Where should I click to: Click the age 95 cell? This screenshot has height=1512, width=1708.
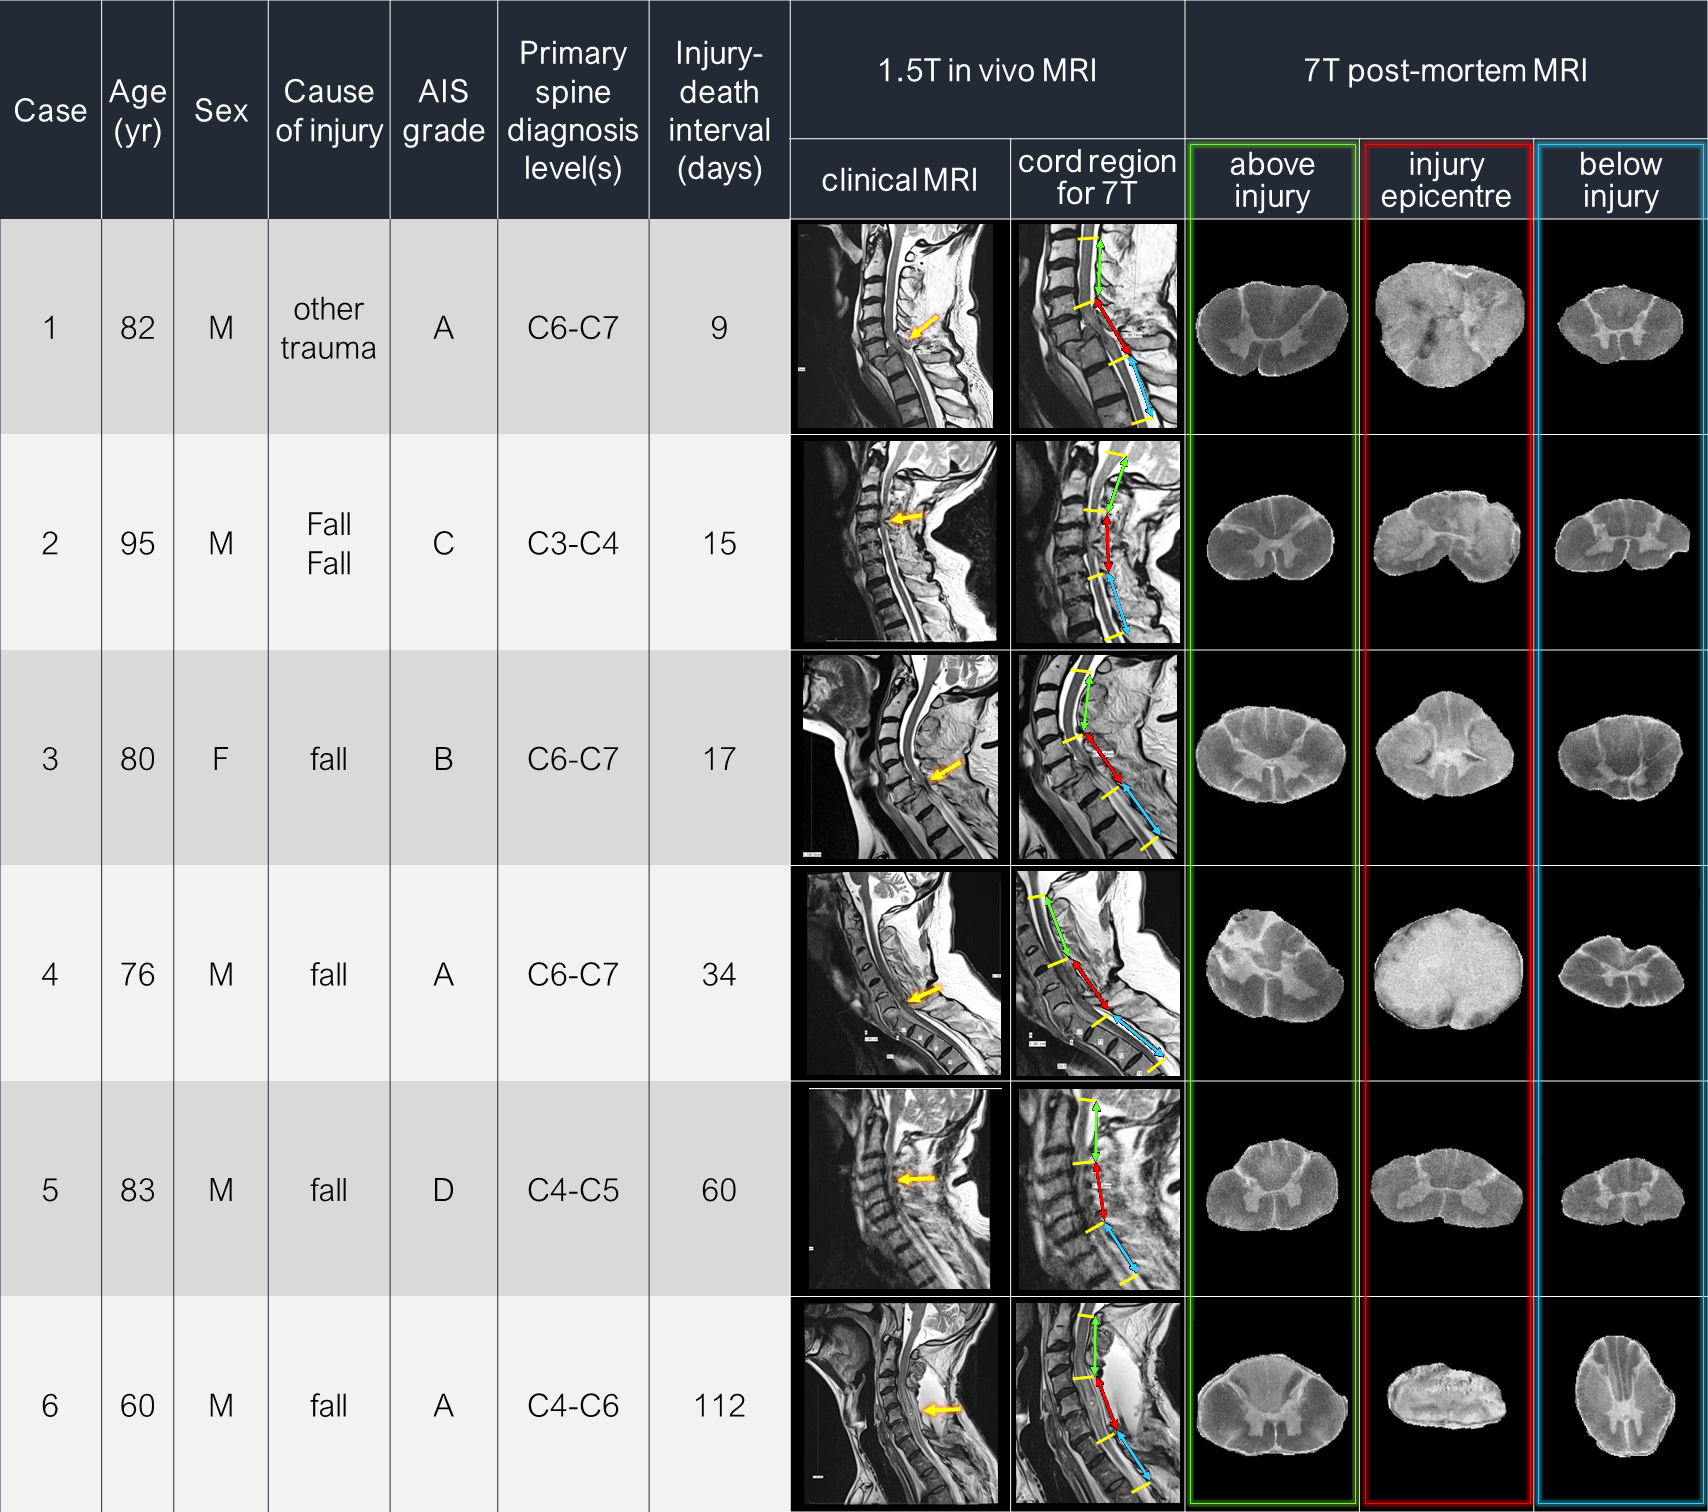(x=137, y=543)
